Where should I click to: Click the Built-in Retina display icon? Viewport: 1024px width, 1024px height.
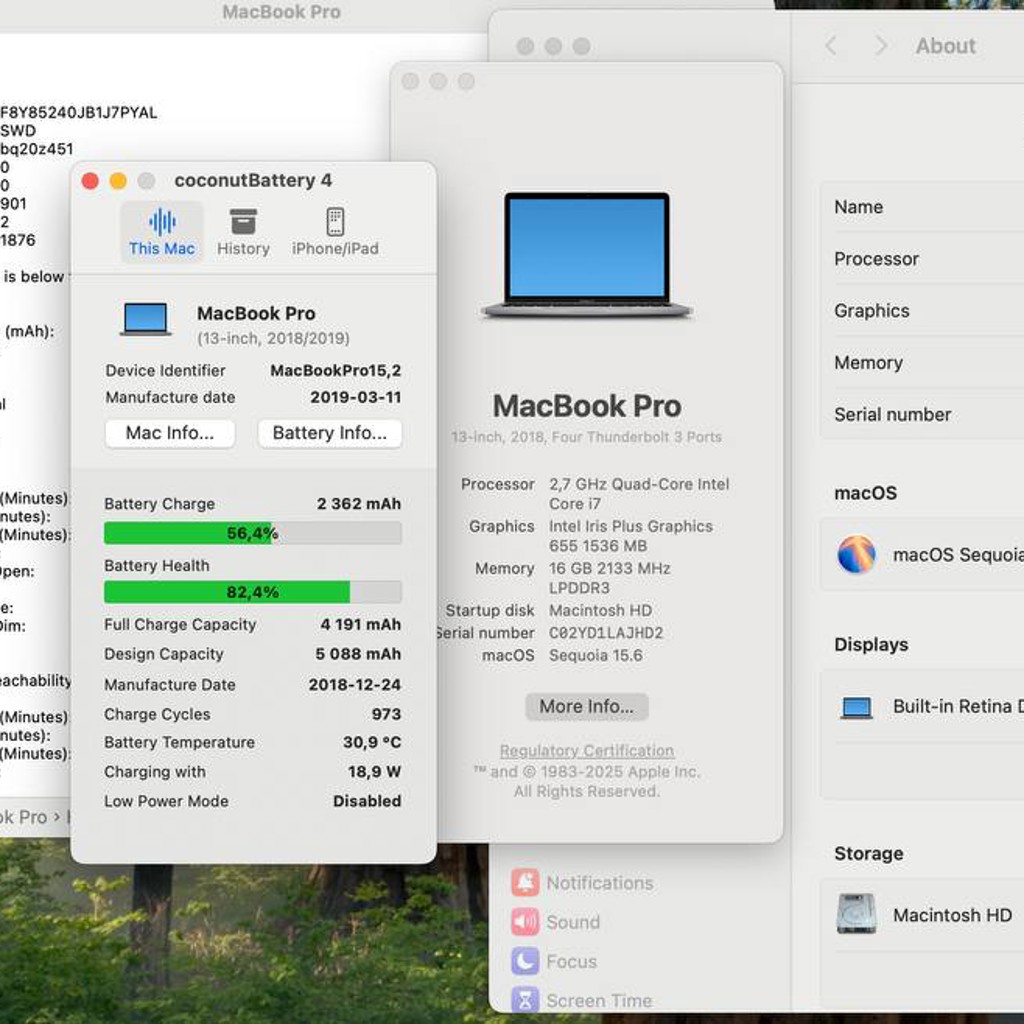856,707
